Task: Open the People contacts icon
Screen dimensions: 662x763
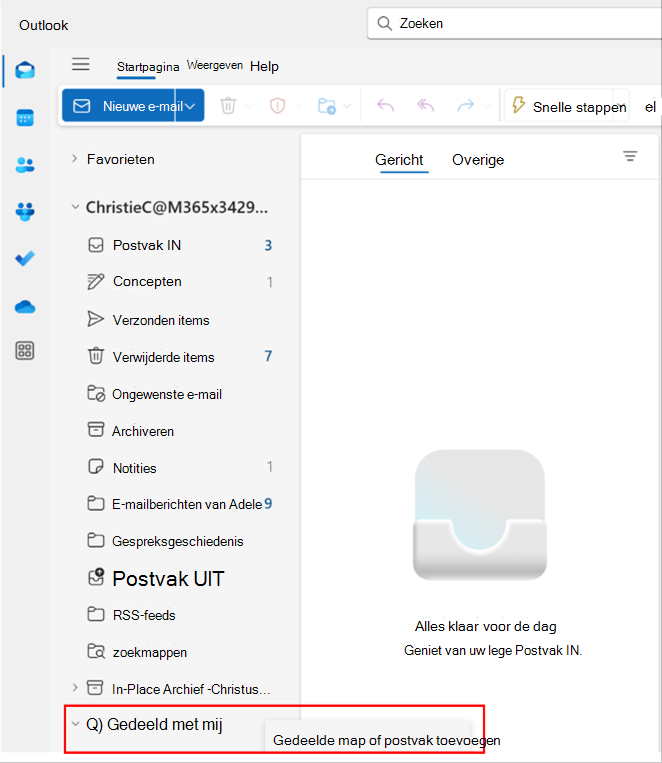Action: [25, 165]
